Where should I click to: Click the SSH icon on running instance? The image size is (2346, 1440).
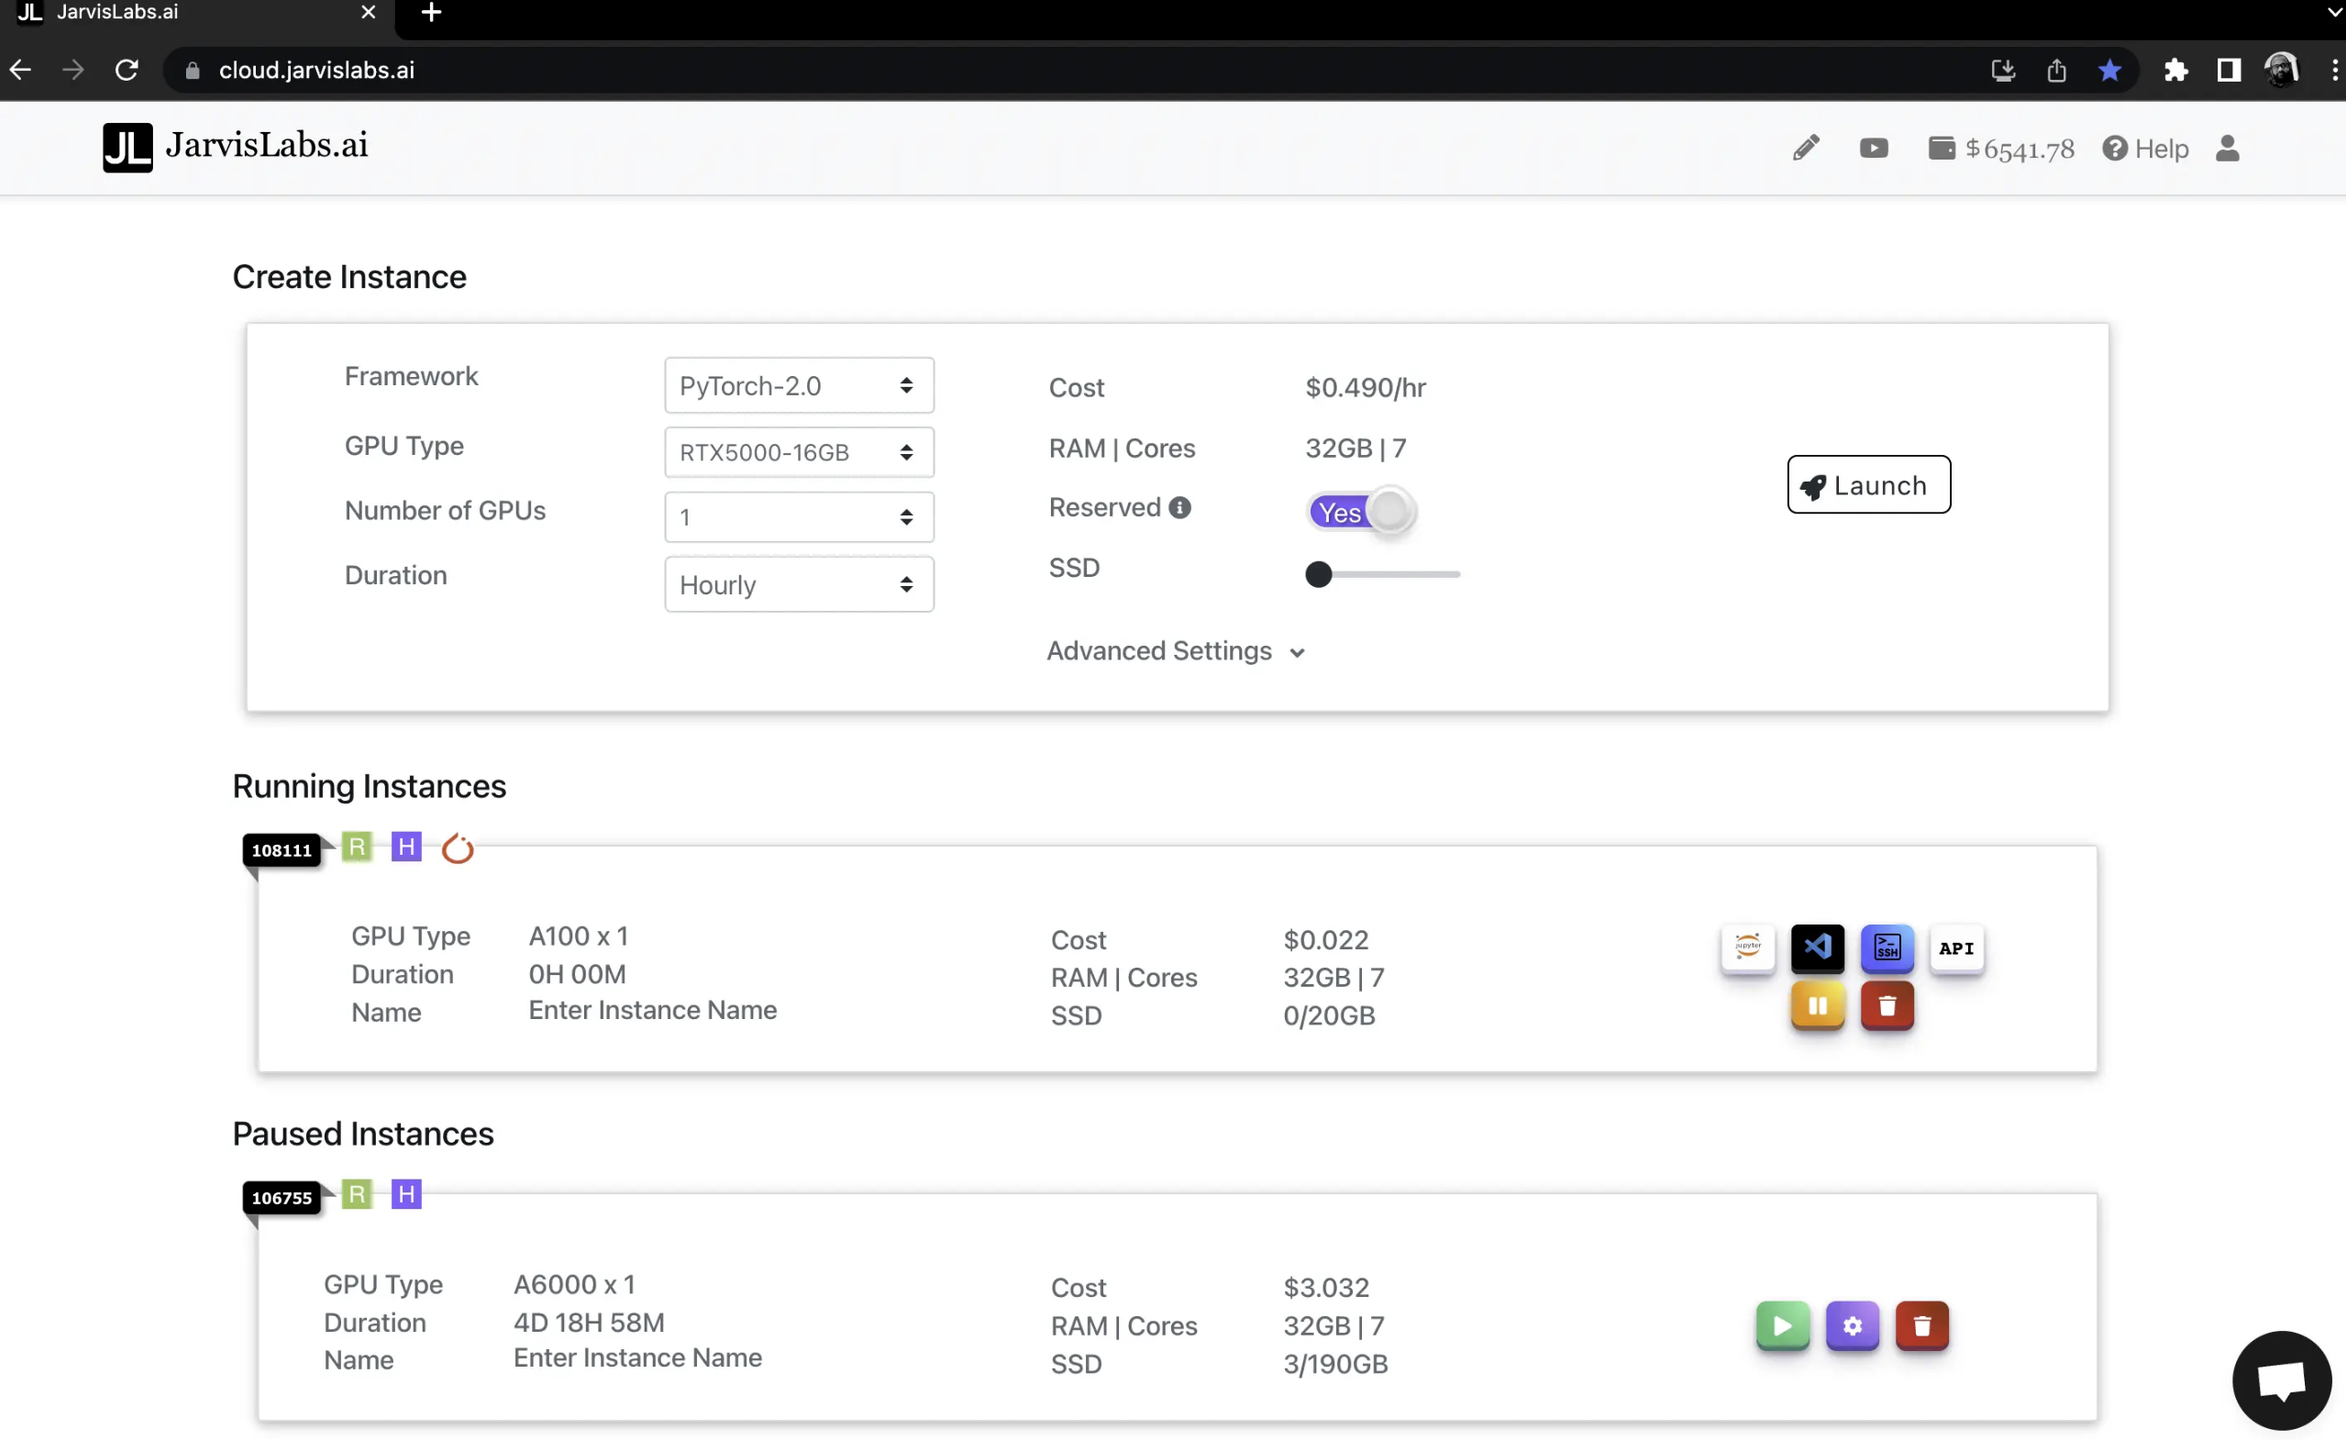coord(1886,947)
